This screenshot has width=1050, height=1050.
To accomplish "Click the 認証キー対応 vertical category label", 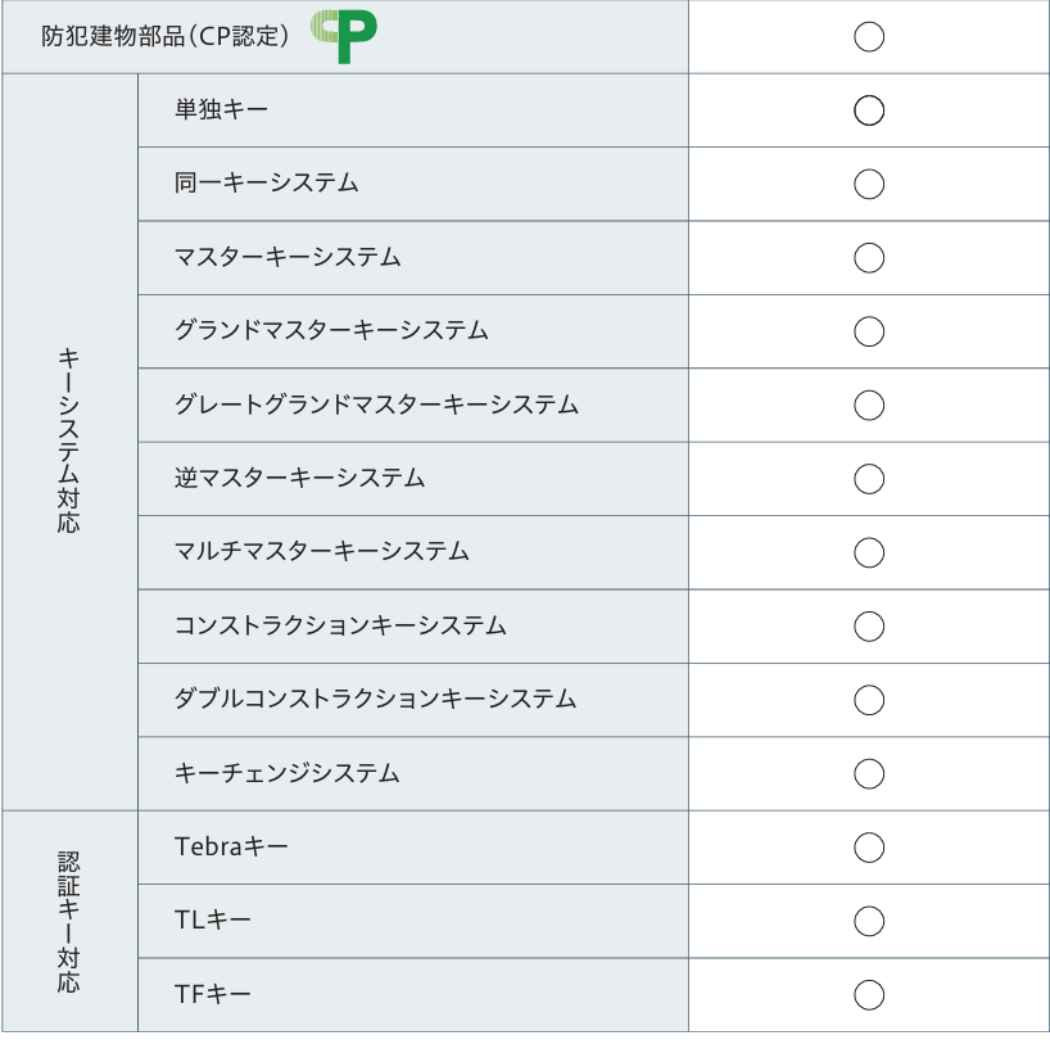I will coord(69,921).
